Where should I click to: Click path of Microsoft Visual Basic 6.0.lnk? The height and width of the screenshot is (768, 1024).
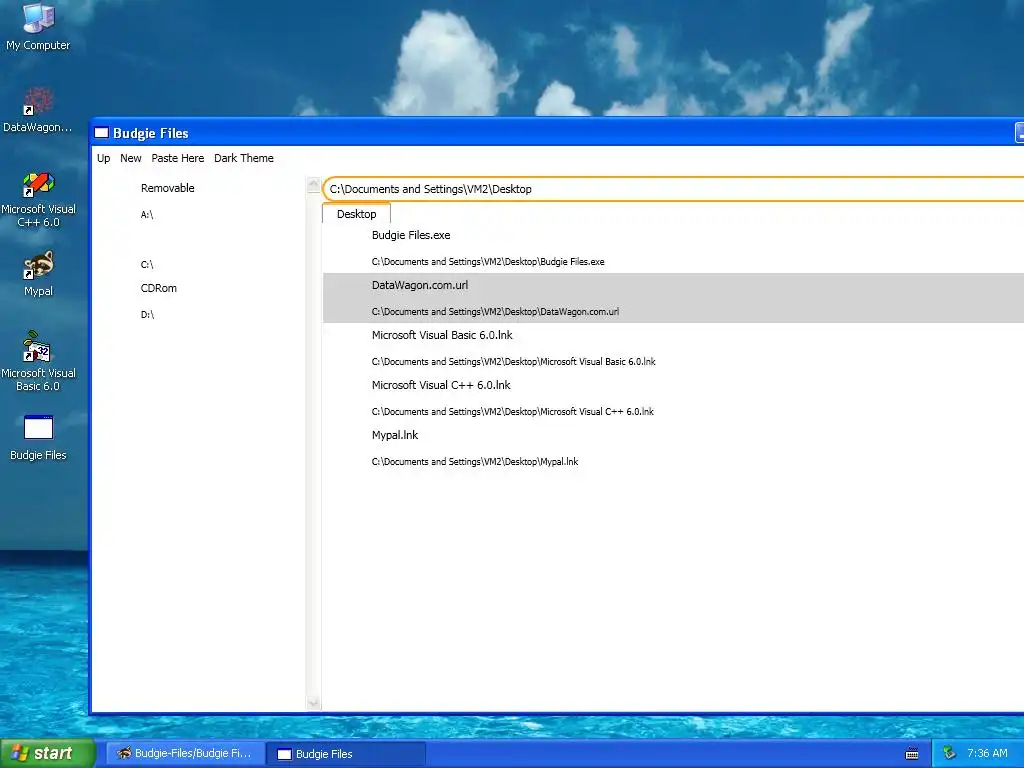coord(513,362)
